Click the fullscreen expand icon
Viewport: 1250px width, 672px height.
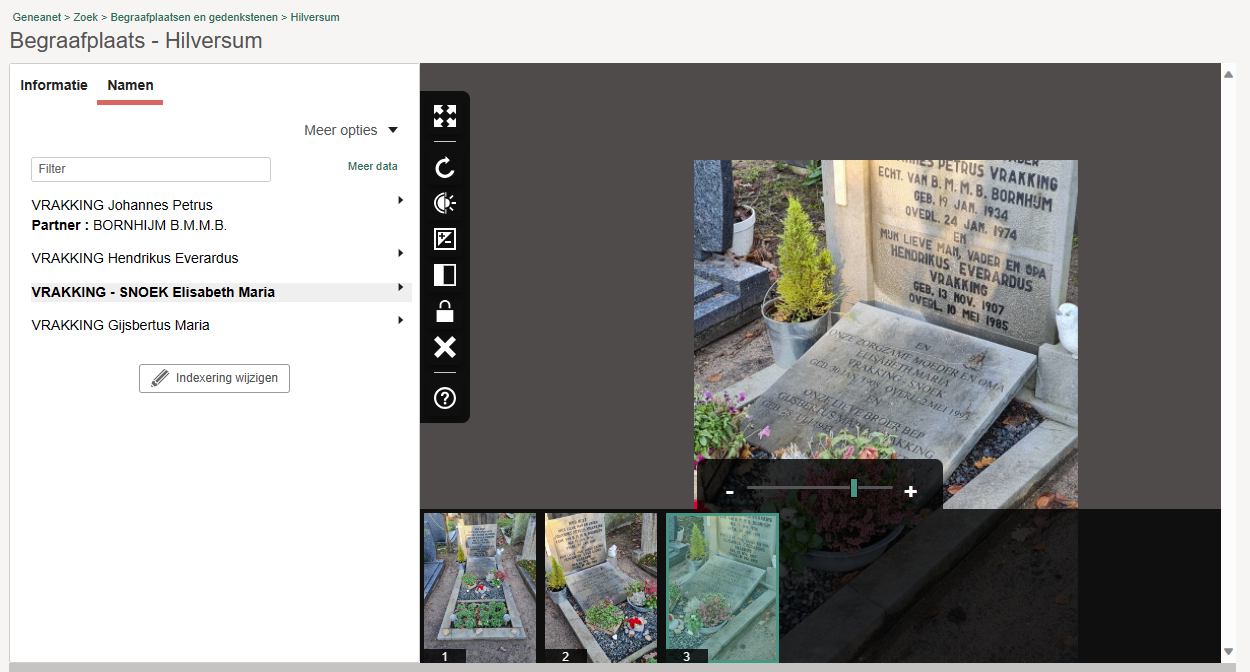(445, 116)
